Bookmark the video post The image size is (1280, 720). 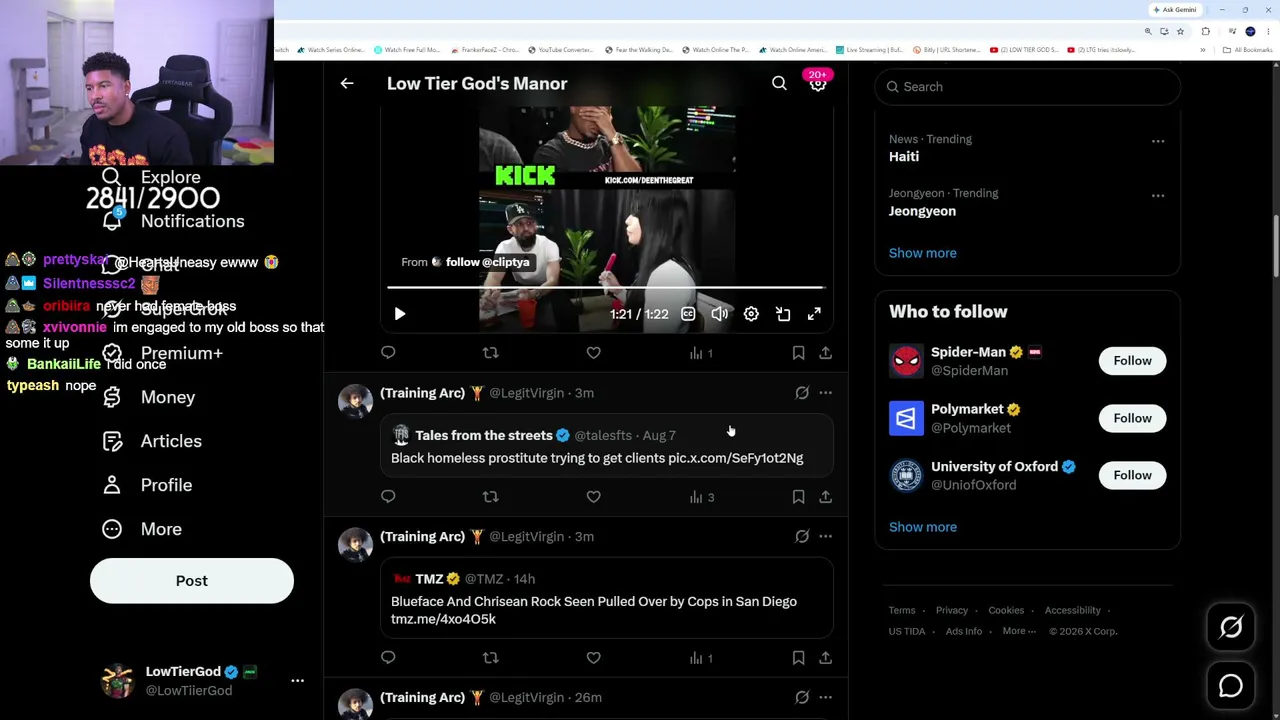(x=798, y=353)
